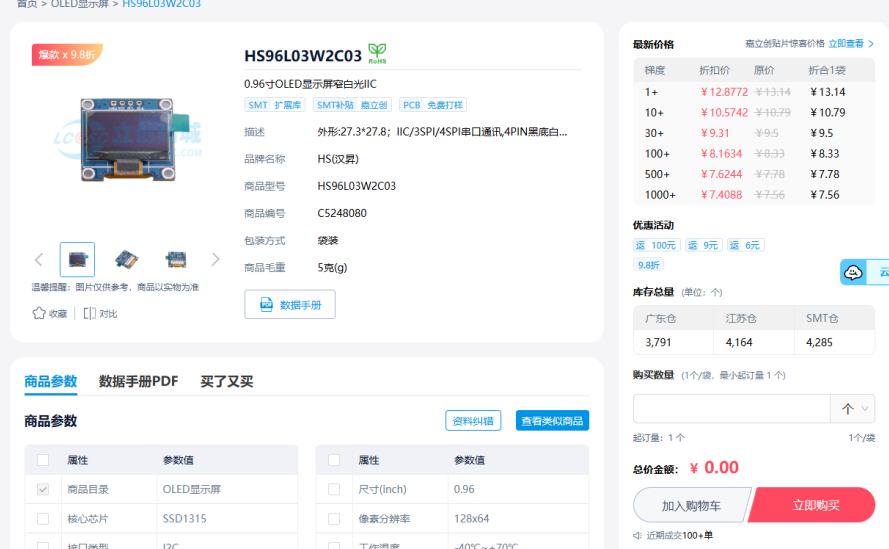Switch to the 数据手册PDF tab
The image size is (889, 549).
pyautogui.click(x=138, y=381)
